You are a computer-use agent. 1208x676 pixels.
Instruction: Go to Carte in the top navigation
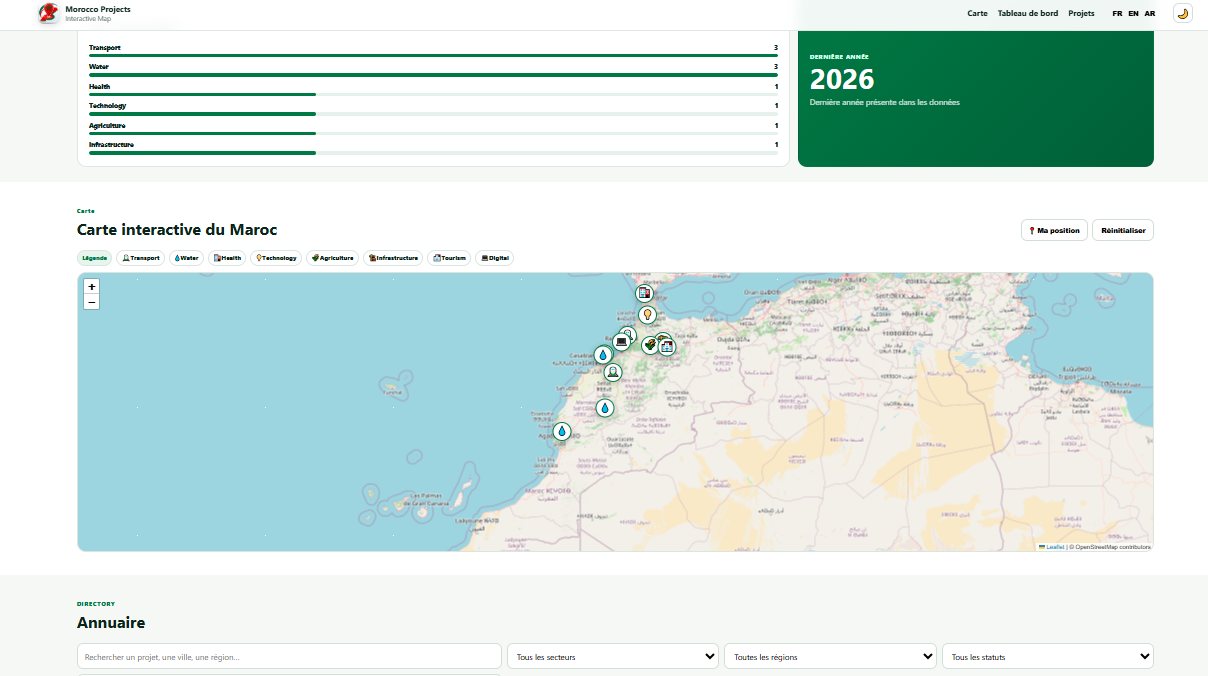coord(977,14)
